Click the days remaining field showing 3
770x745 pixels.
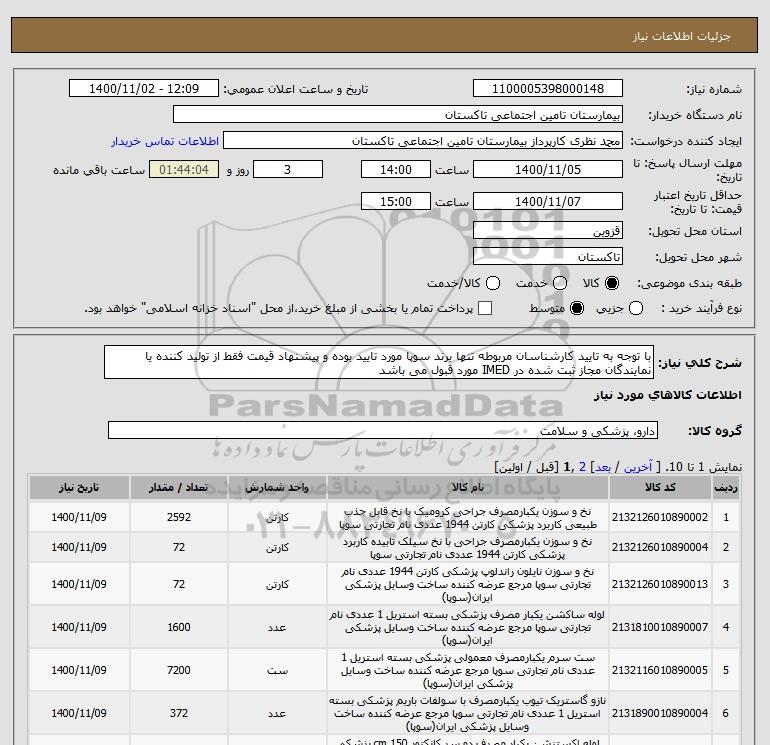pyautogui.click(x=288, y=169)
